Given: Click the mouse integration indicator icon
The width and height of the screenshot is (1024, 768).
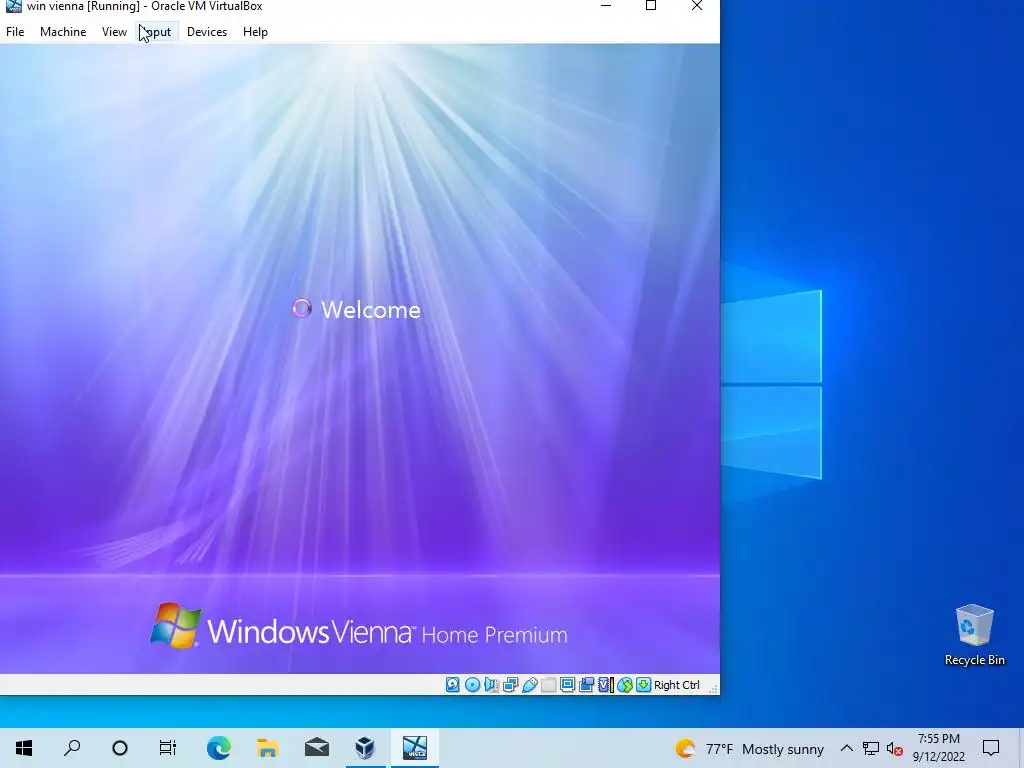Looking at the screenshot, I should (625, 684).
